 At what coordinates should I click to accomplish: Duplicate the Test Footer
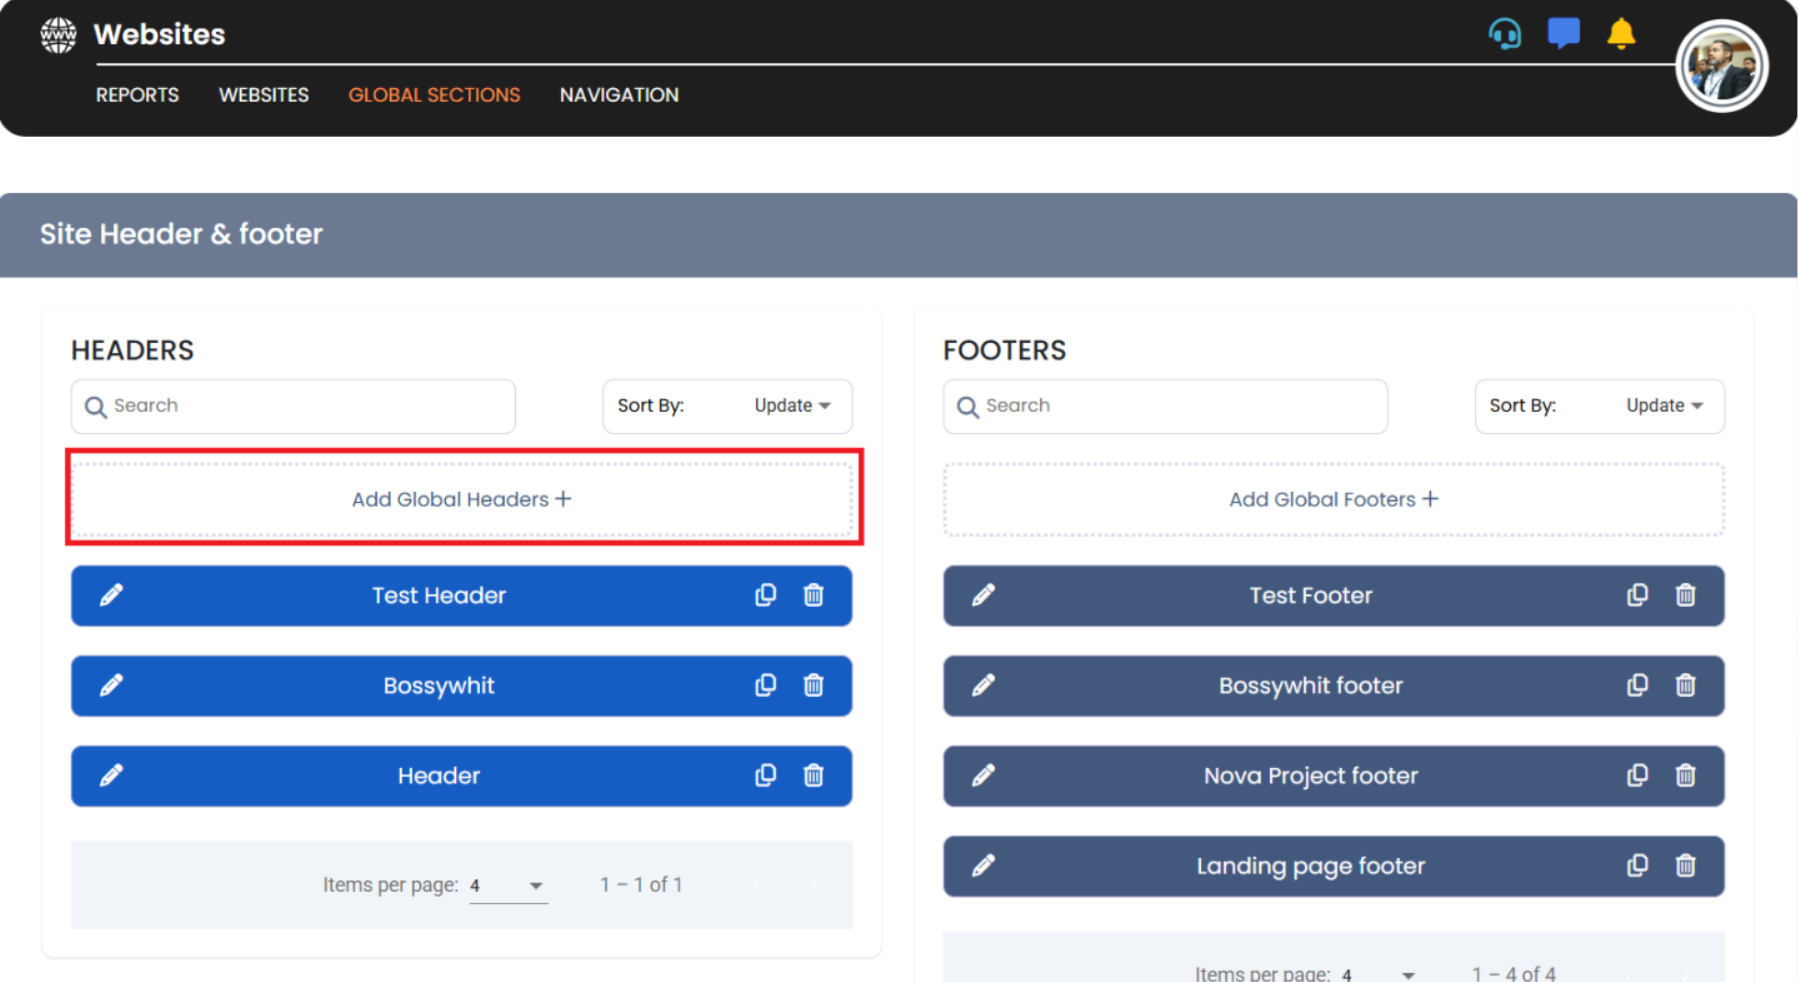[1637, 596]
